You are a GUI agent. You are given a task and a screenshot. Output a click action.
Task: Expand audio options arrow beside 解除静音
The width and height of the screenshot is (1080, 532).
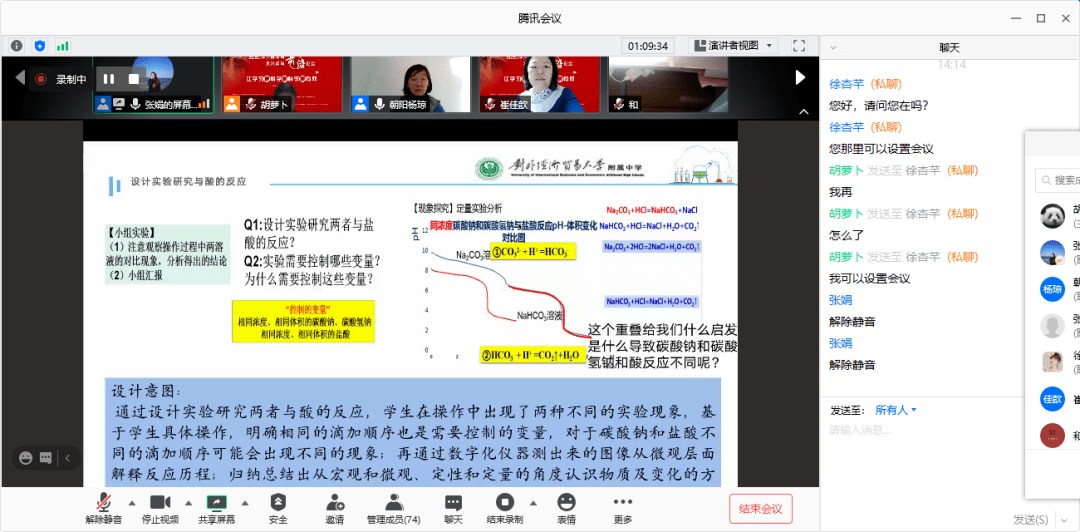[x=131, y=502]
